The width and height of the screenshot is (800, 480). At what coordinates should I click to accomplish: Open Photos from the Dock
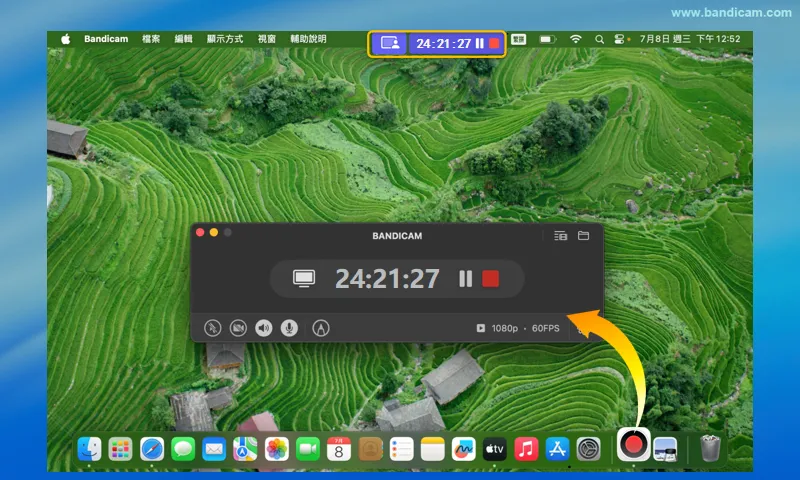coord(277,449)
